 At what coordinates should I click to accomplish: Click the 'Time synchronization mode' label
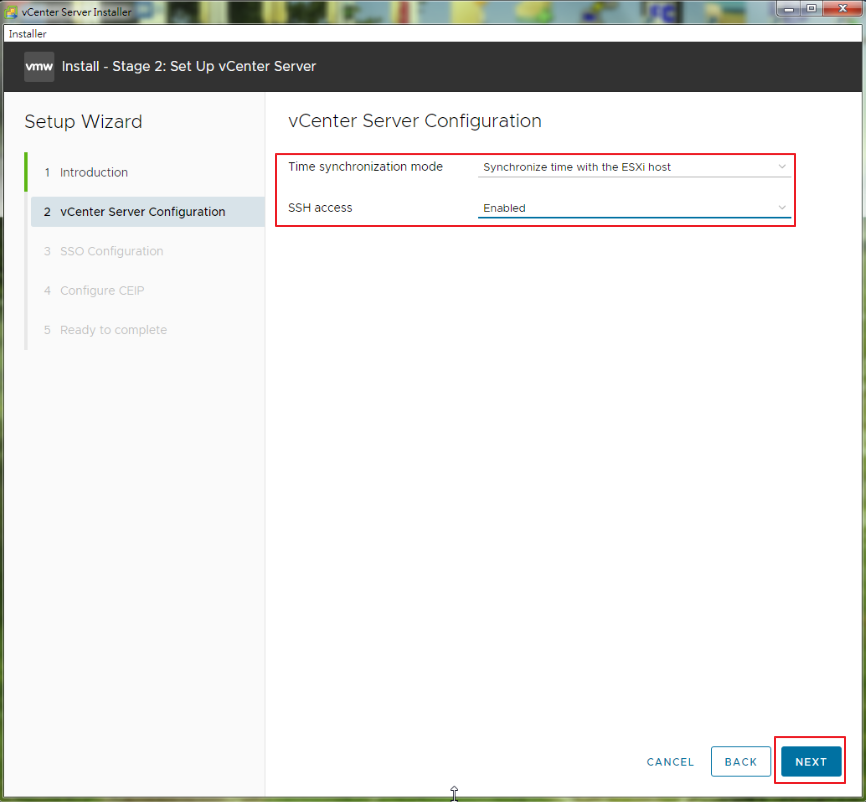click(x=365, y=167)
